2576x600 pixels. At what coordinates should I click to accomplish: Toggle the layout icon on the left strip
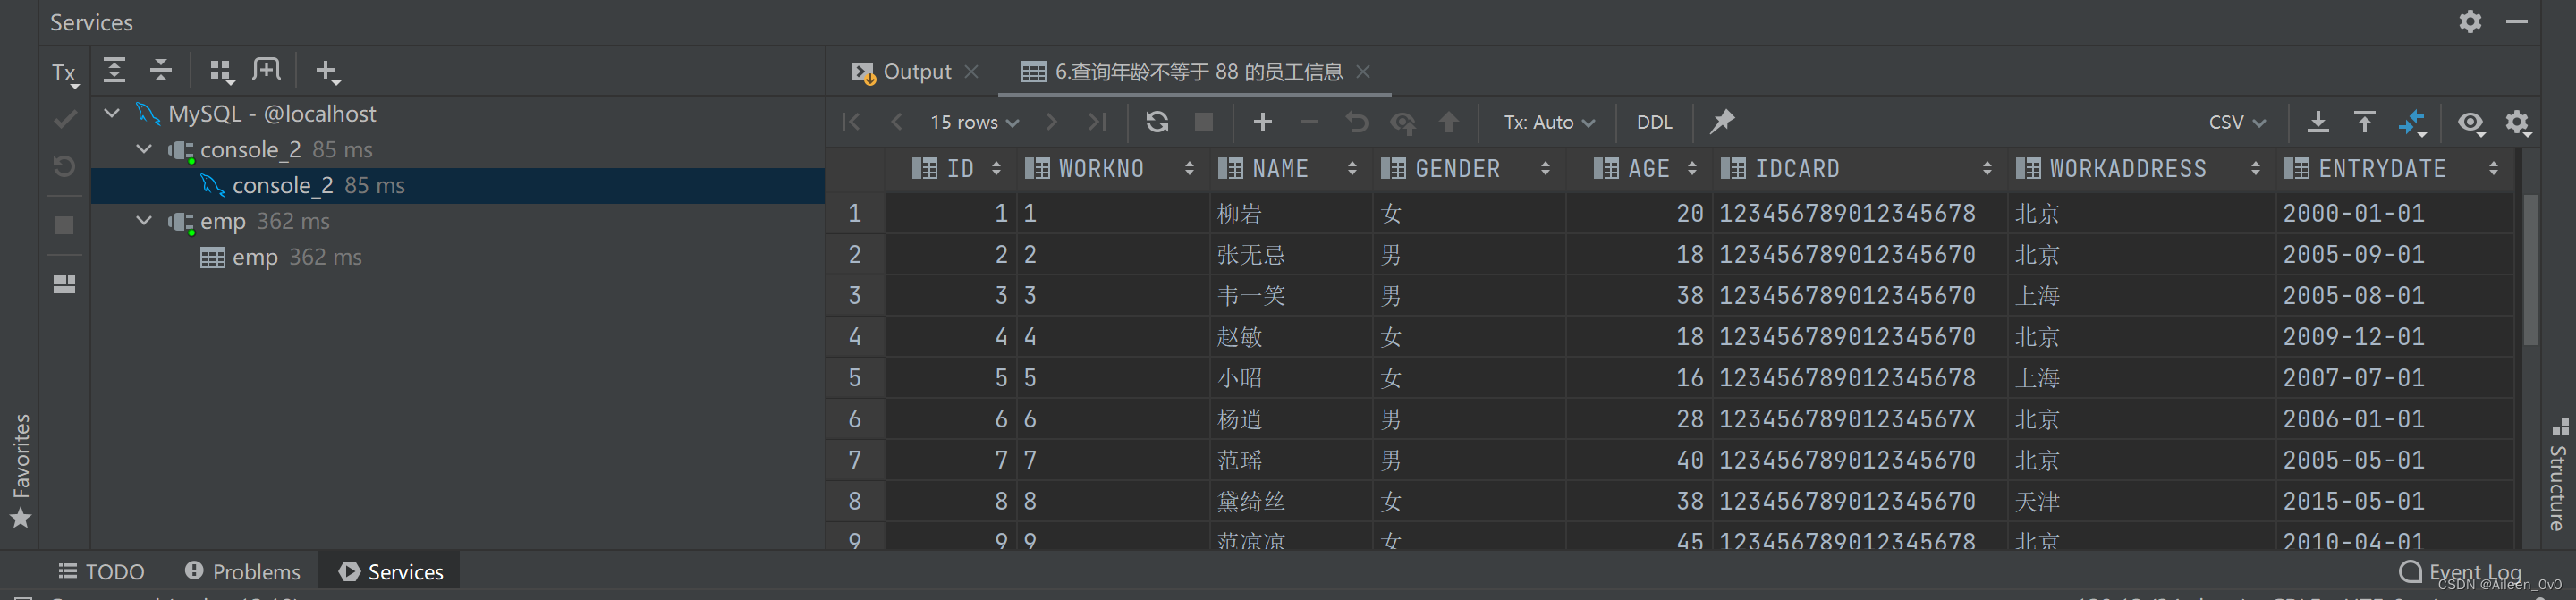(x=64, y=285)
